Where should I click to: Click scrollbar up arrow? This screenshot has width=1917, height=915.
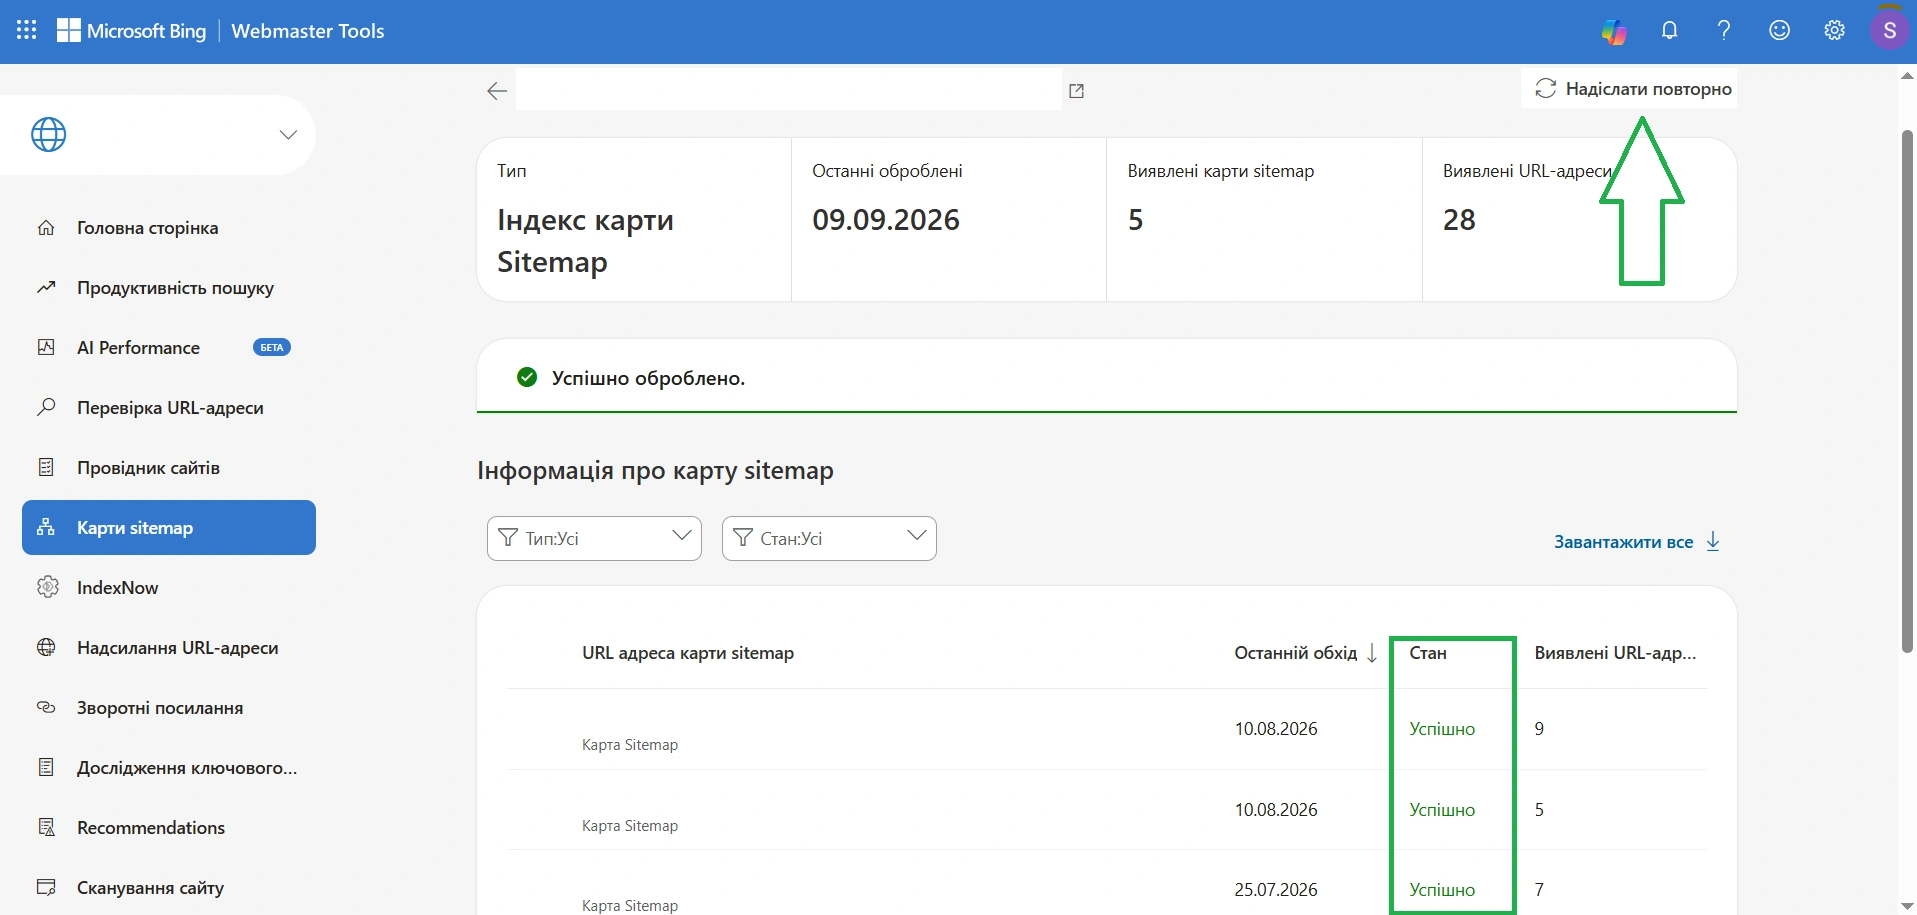coord(1908,75)
